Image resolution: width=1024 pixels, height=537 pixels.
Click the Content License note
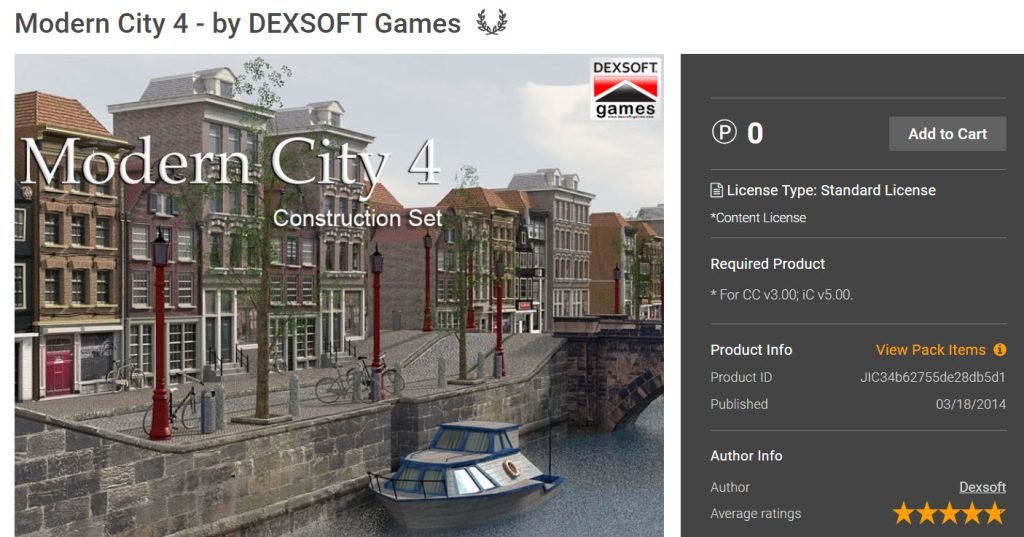758,218
